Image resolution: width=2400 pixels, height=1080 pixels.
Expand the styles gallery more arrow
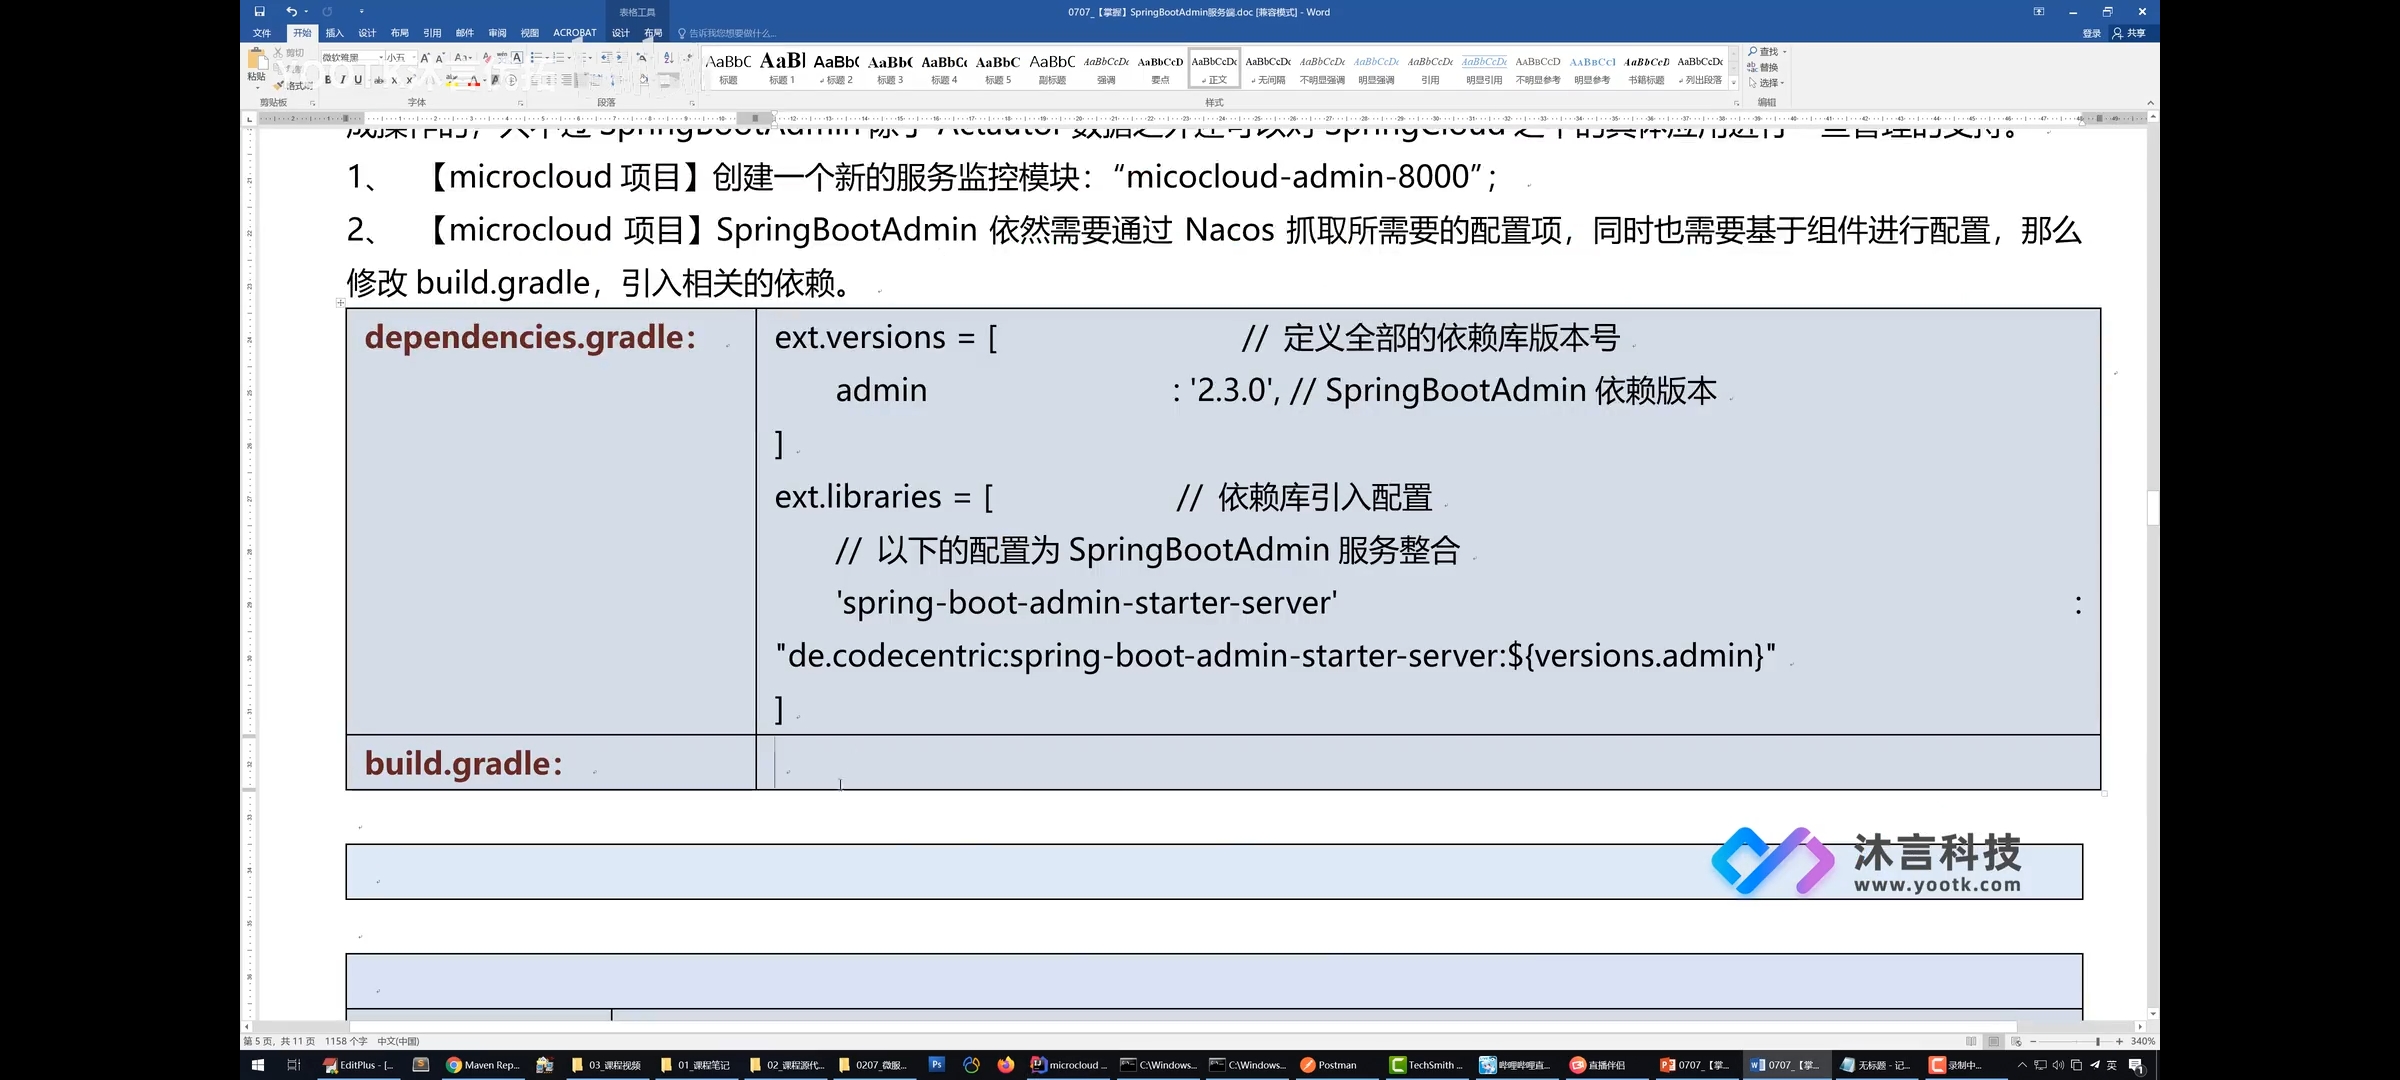click(x=1734, y=84)
